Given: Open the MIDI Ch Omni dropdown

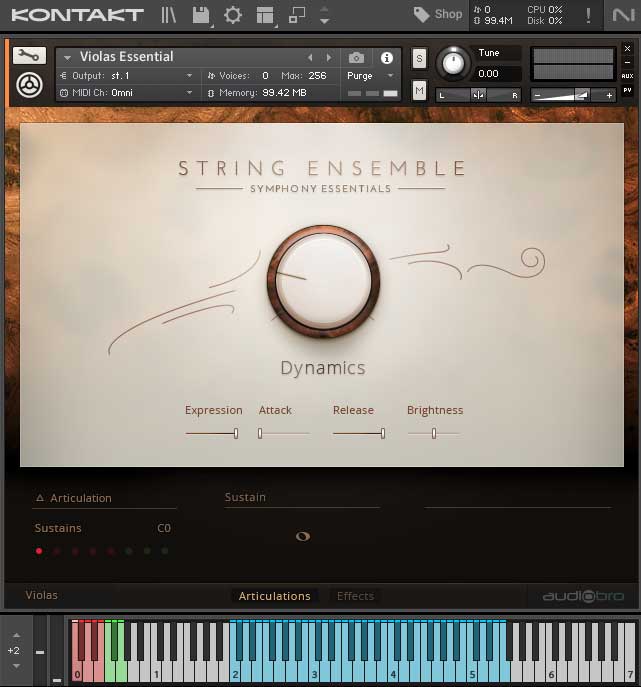Looking at the screenshot, I should click(126, 93).
